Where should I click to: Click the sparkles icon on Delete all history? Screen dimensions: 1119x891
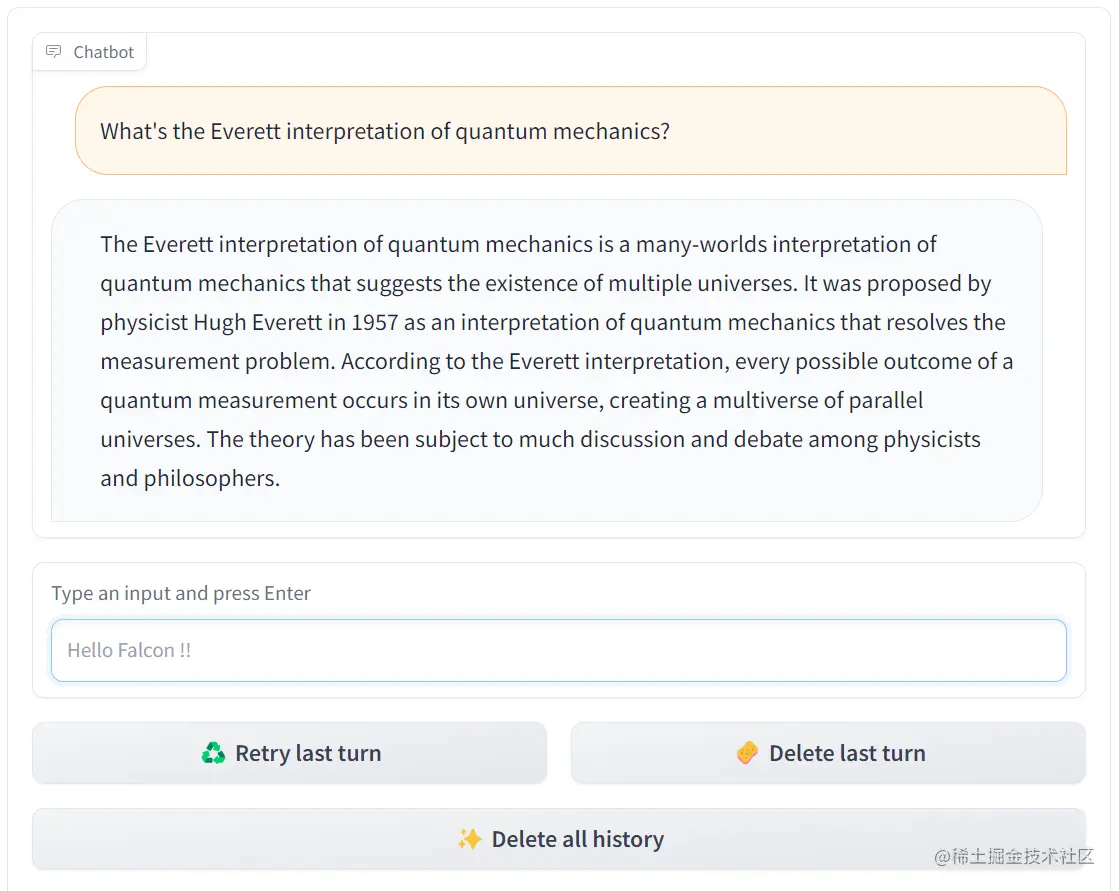pyautogui.click(x=469, y=839)
